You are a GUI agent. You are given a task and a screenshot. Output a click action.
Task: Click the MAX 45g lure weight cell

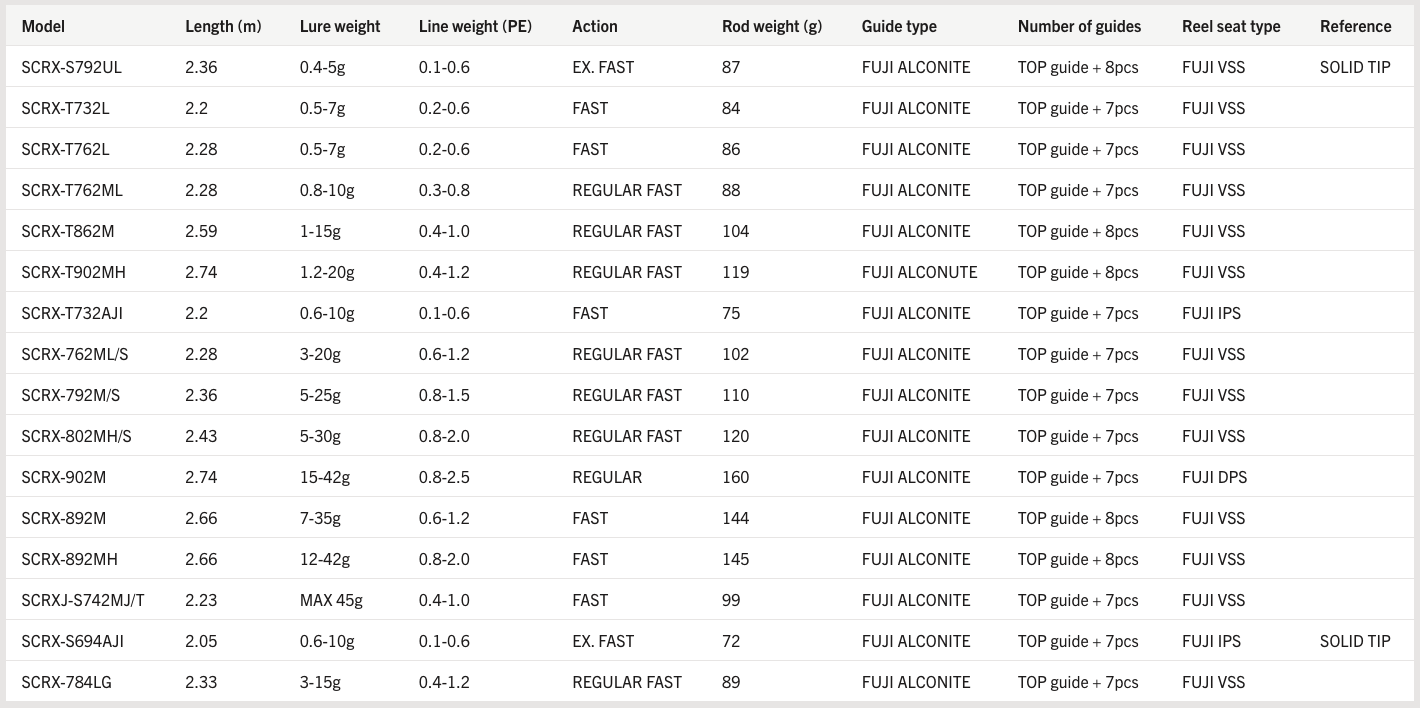[x=331, y=600]
